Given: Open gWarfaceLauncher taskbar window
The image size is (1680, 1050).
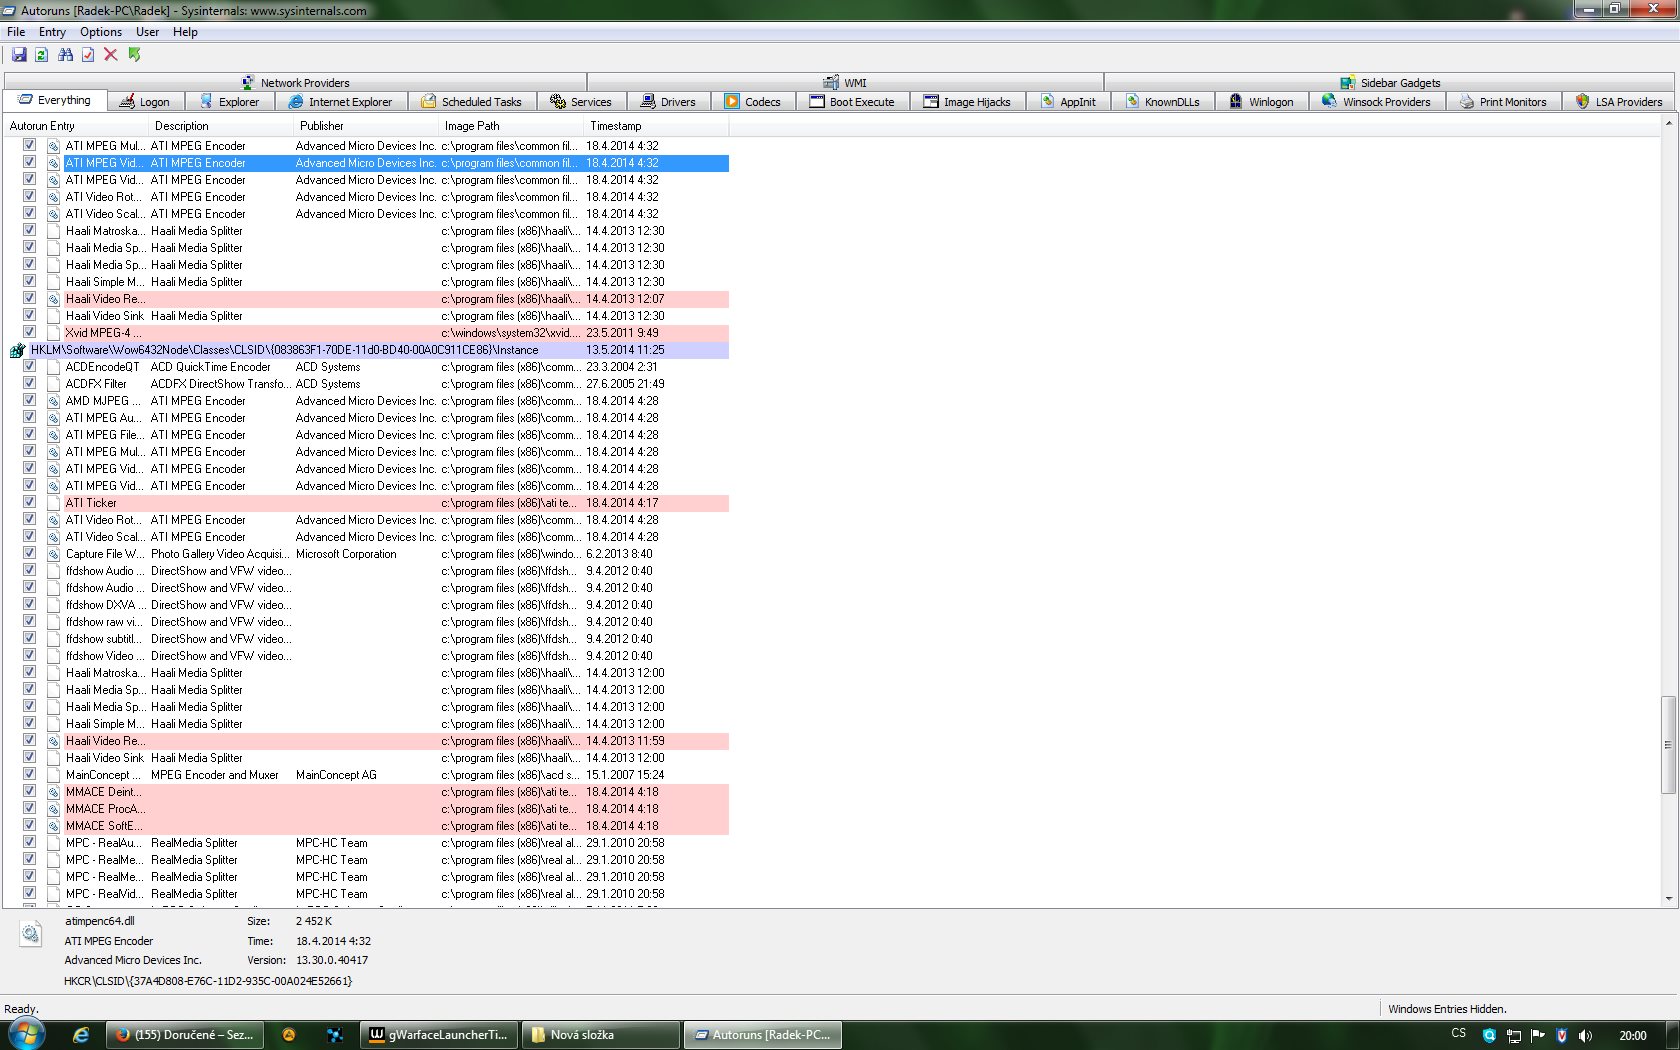Looking at the screenshot, I should pos(438,1035).
